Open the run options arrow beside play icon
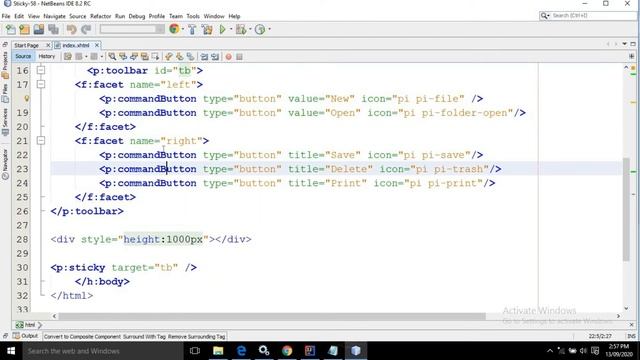640x360 pixels. [231, 29]
